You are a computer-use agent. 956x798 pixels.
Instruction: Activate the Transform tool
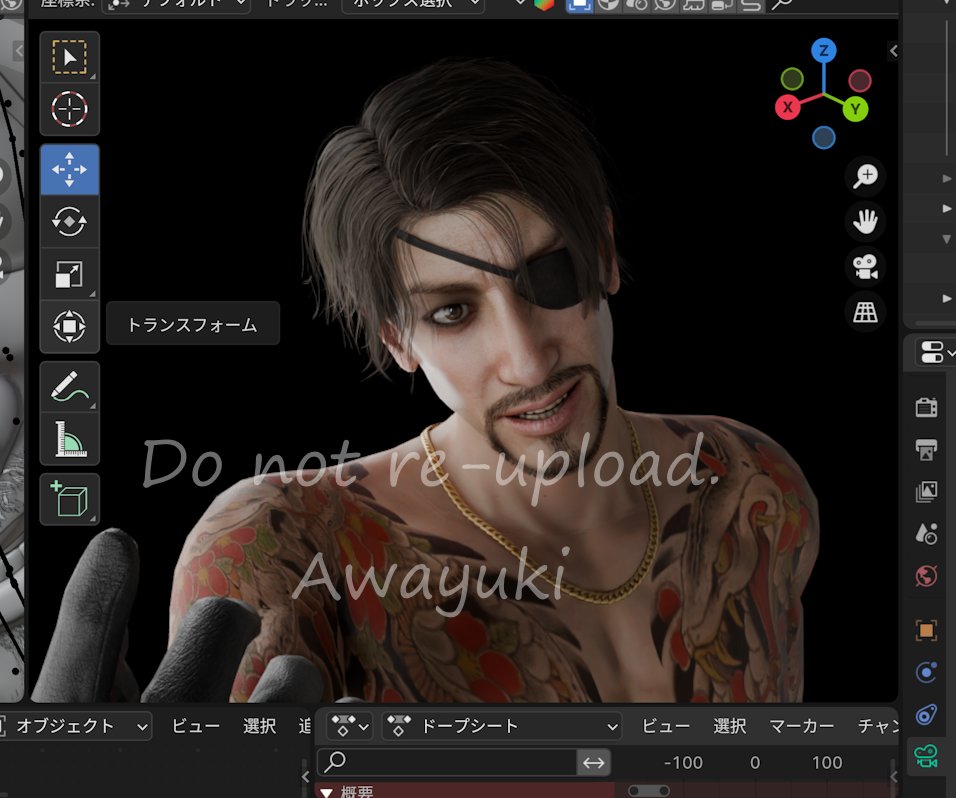point(70,326)
